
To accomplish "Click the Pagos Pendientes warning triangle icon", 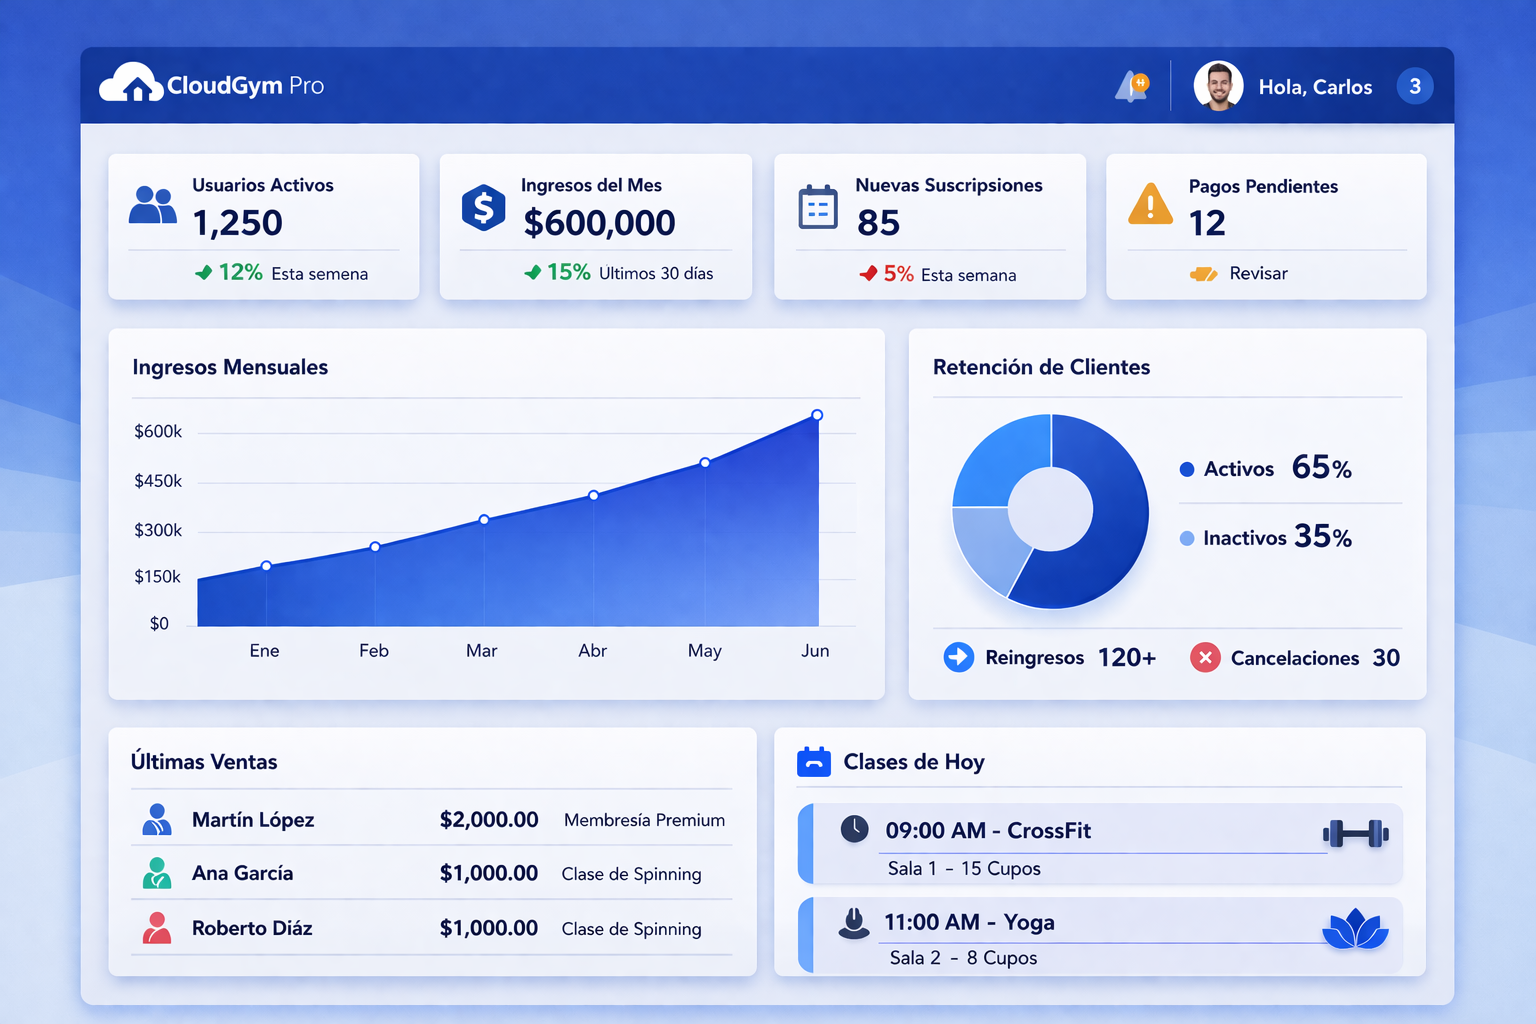I will click(1150, 204).
